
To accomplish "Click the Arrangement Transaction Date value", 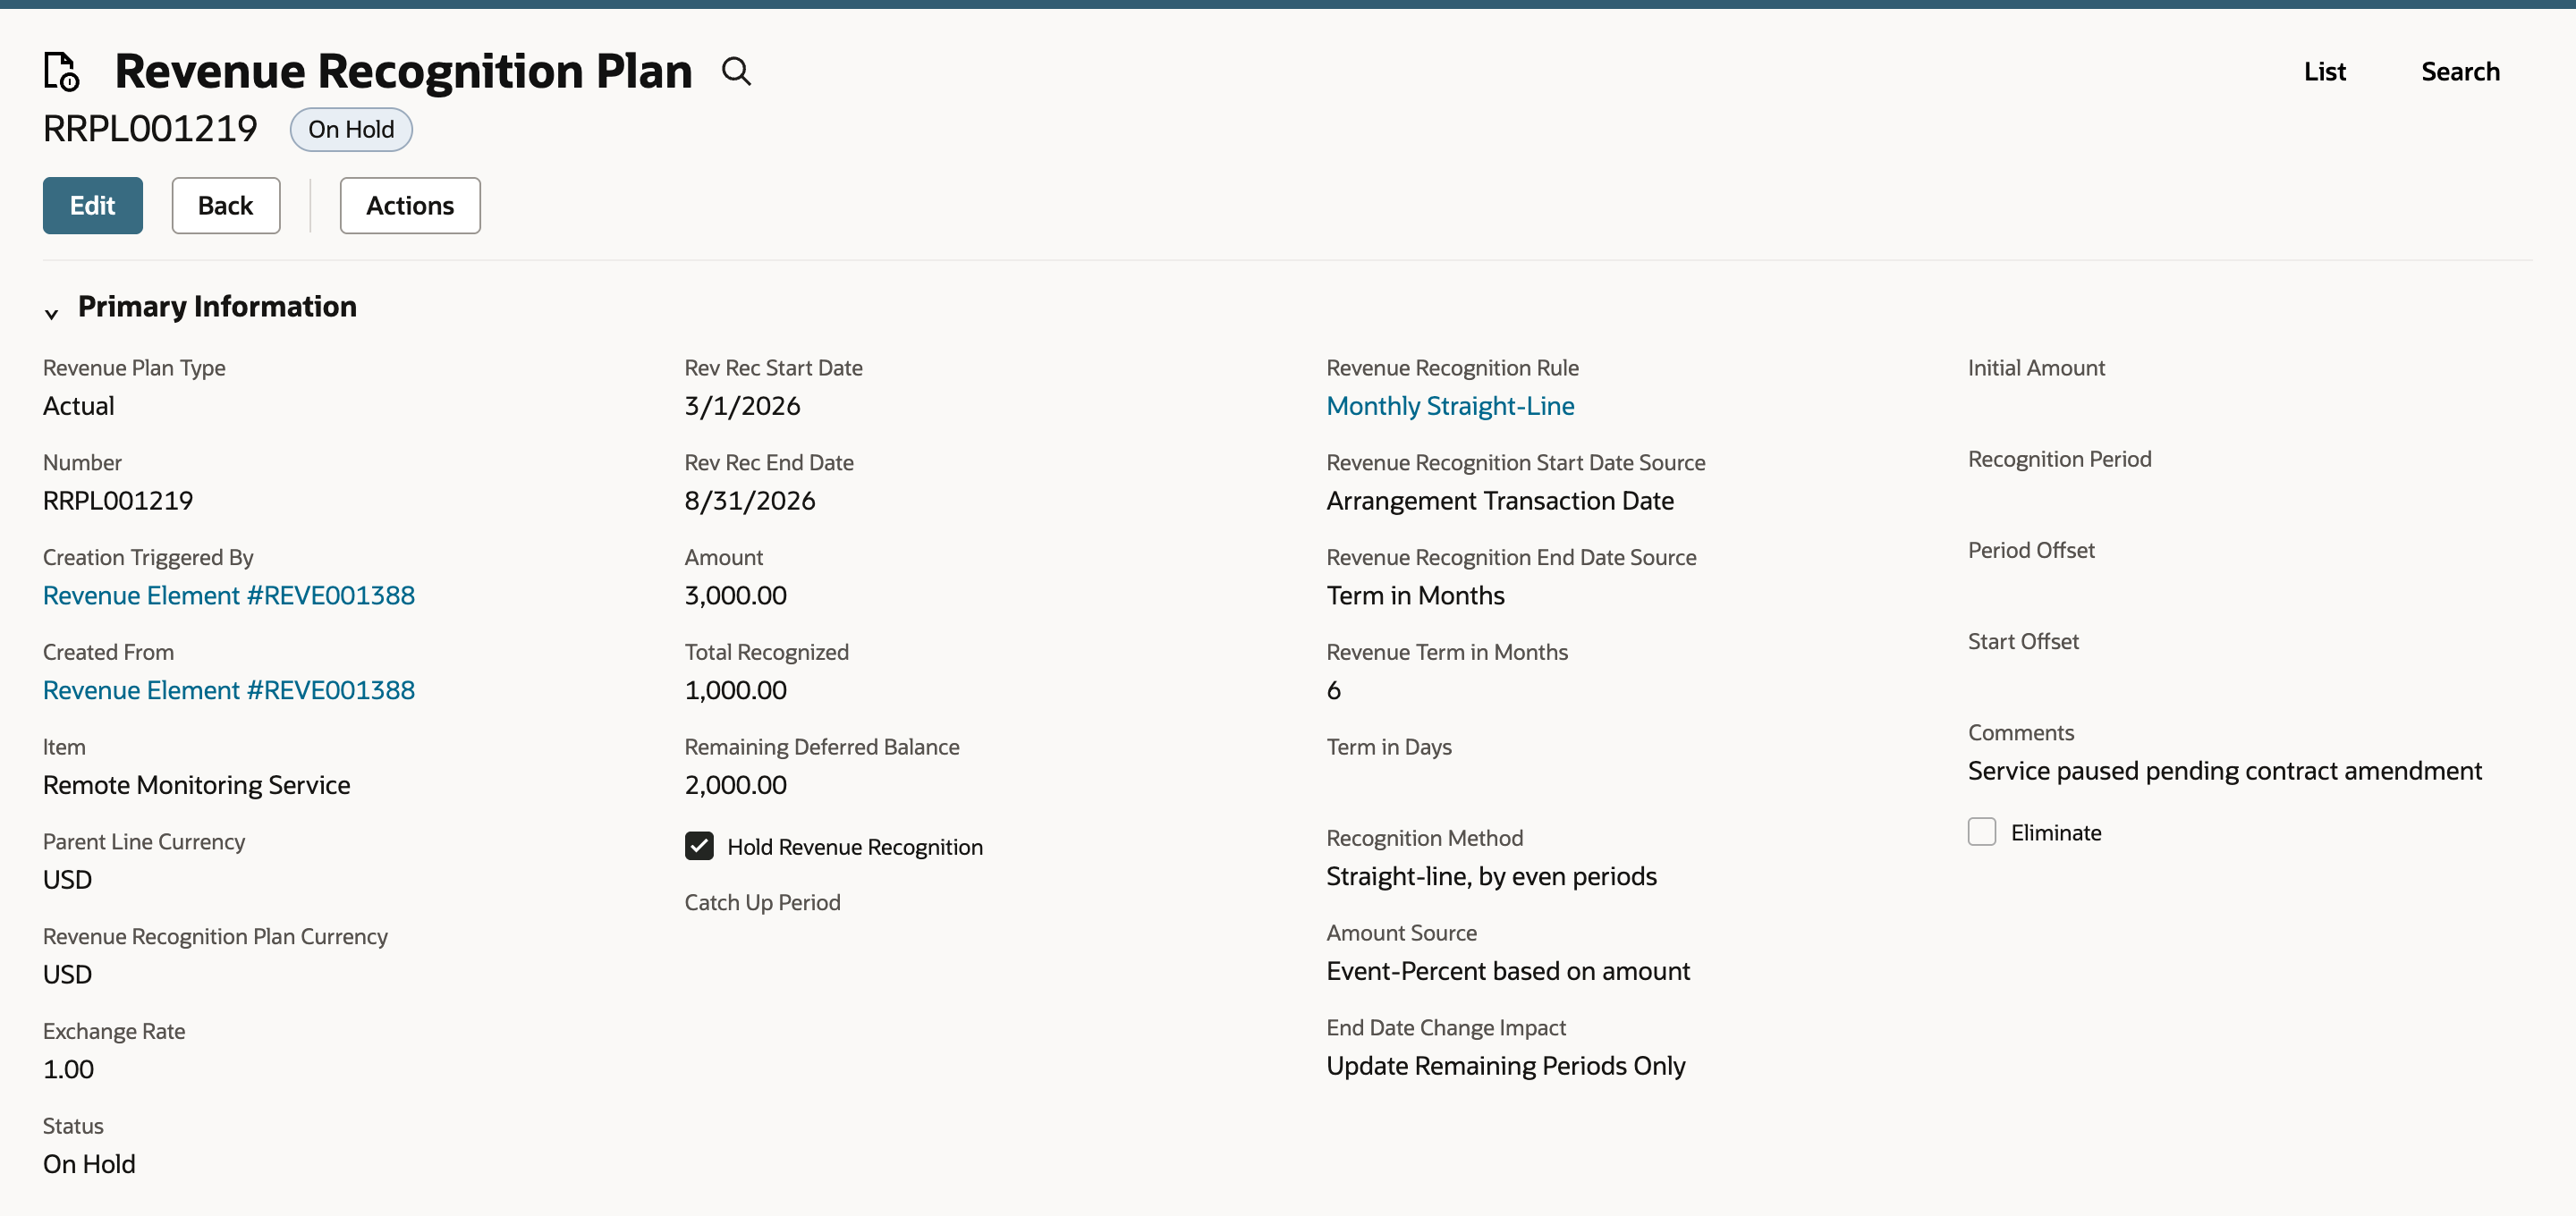I will [1500, 502].
